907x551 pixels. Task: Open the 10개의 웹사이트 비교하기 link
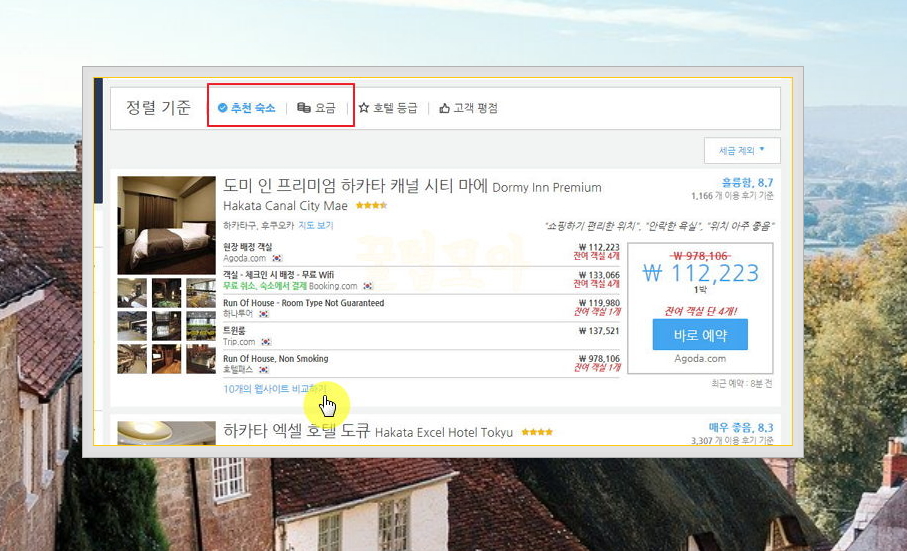[x=275, y=389]
